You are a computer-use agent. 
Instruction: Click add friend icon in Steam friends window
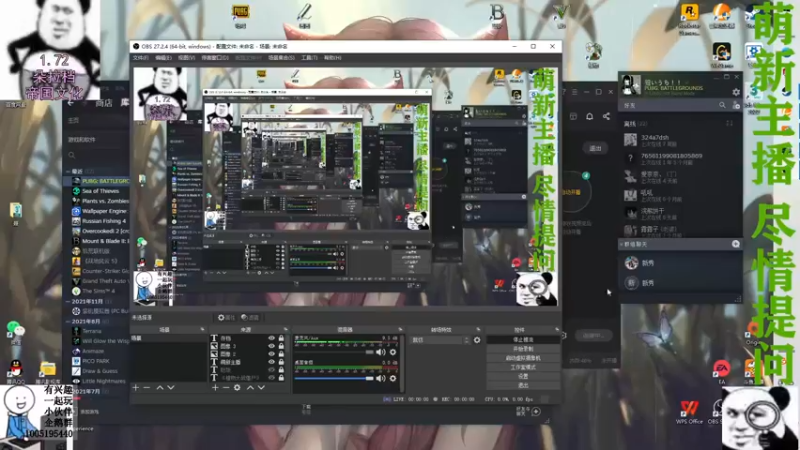(x=736, y=105)
